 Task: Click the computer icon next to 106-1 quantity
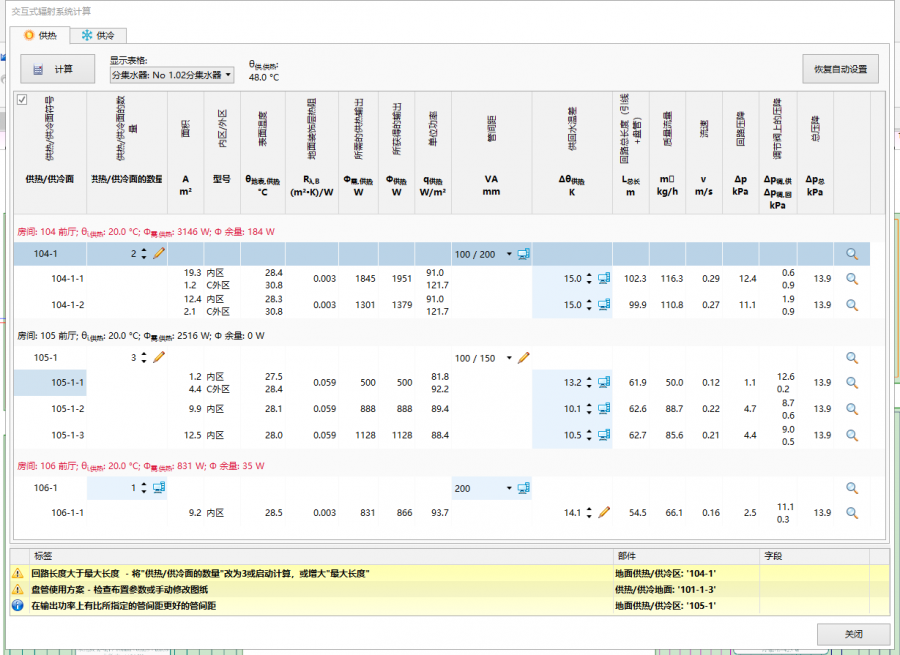(x=159, y=488)
